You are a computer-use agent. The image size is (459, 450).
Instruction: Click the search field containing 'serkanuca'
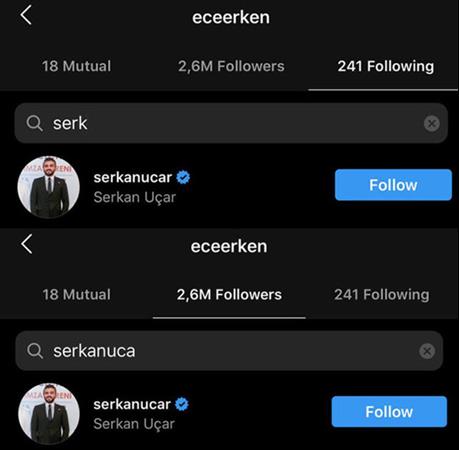coord(229,351)
